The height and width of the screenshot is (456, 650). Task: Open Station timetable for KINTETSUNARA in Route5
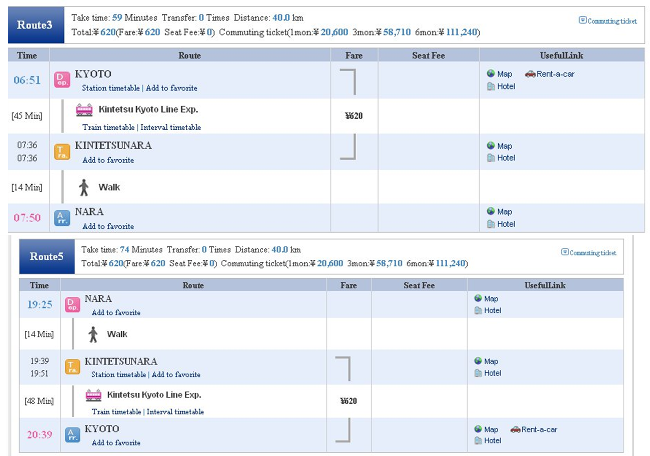pyautogui.click(x=119, y=374)
